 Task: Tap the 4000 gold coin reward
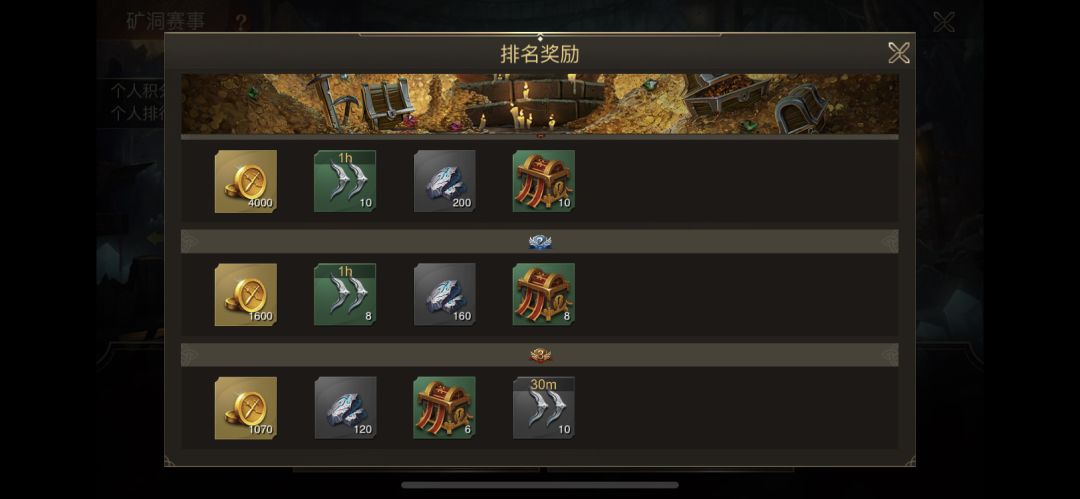point(246,181)
